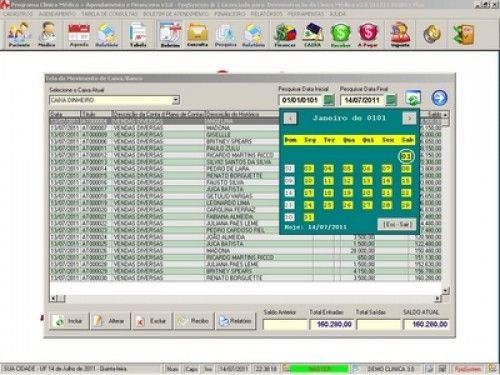500x375 pixels.
Task: Open the Consulta folder icon
Action: pos(197,35)
